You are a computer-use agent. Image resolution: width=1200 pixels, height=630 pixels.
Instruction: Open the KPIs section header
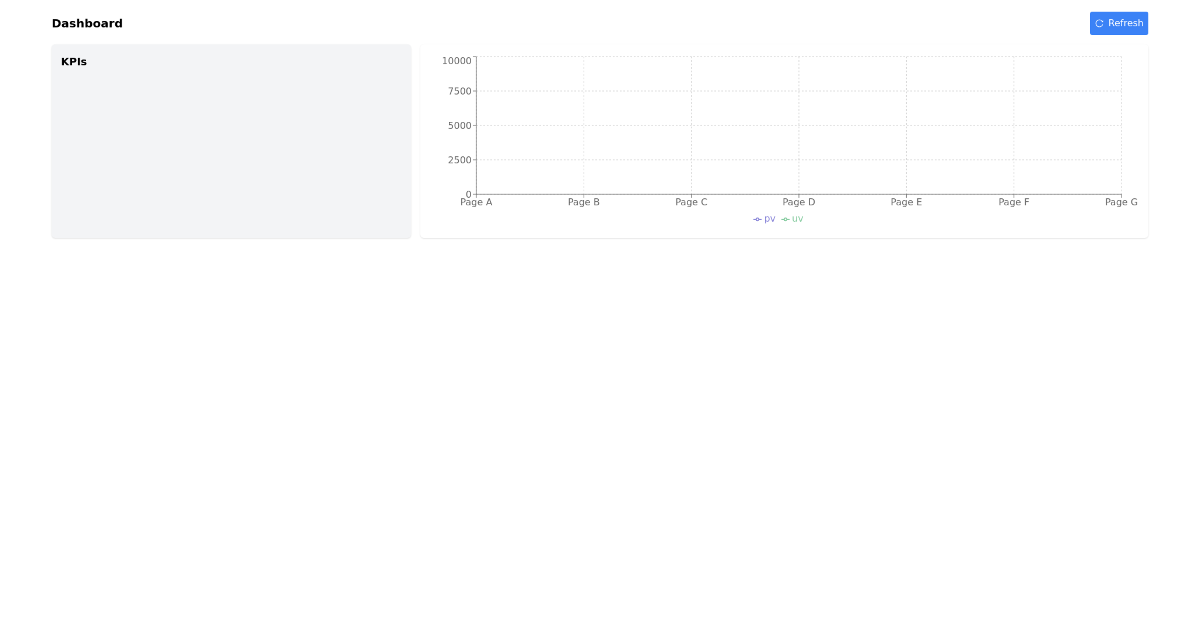coord(74,61)
